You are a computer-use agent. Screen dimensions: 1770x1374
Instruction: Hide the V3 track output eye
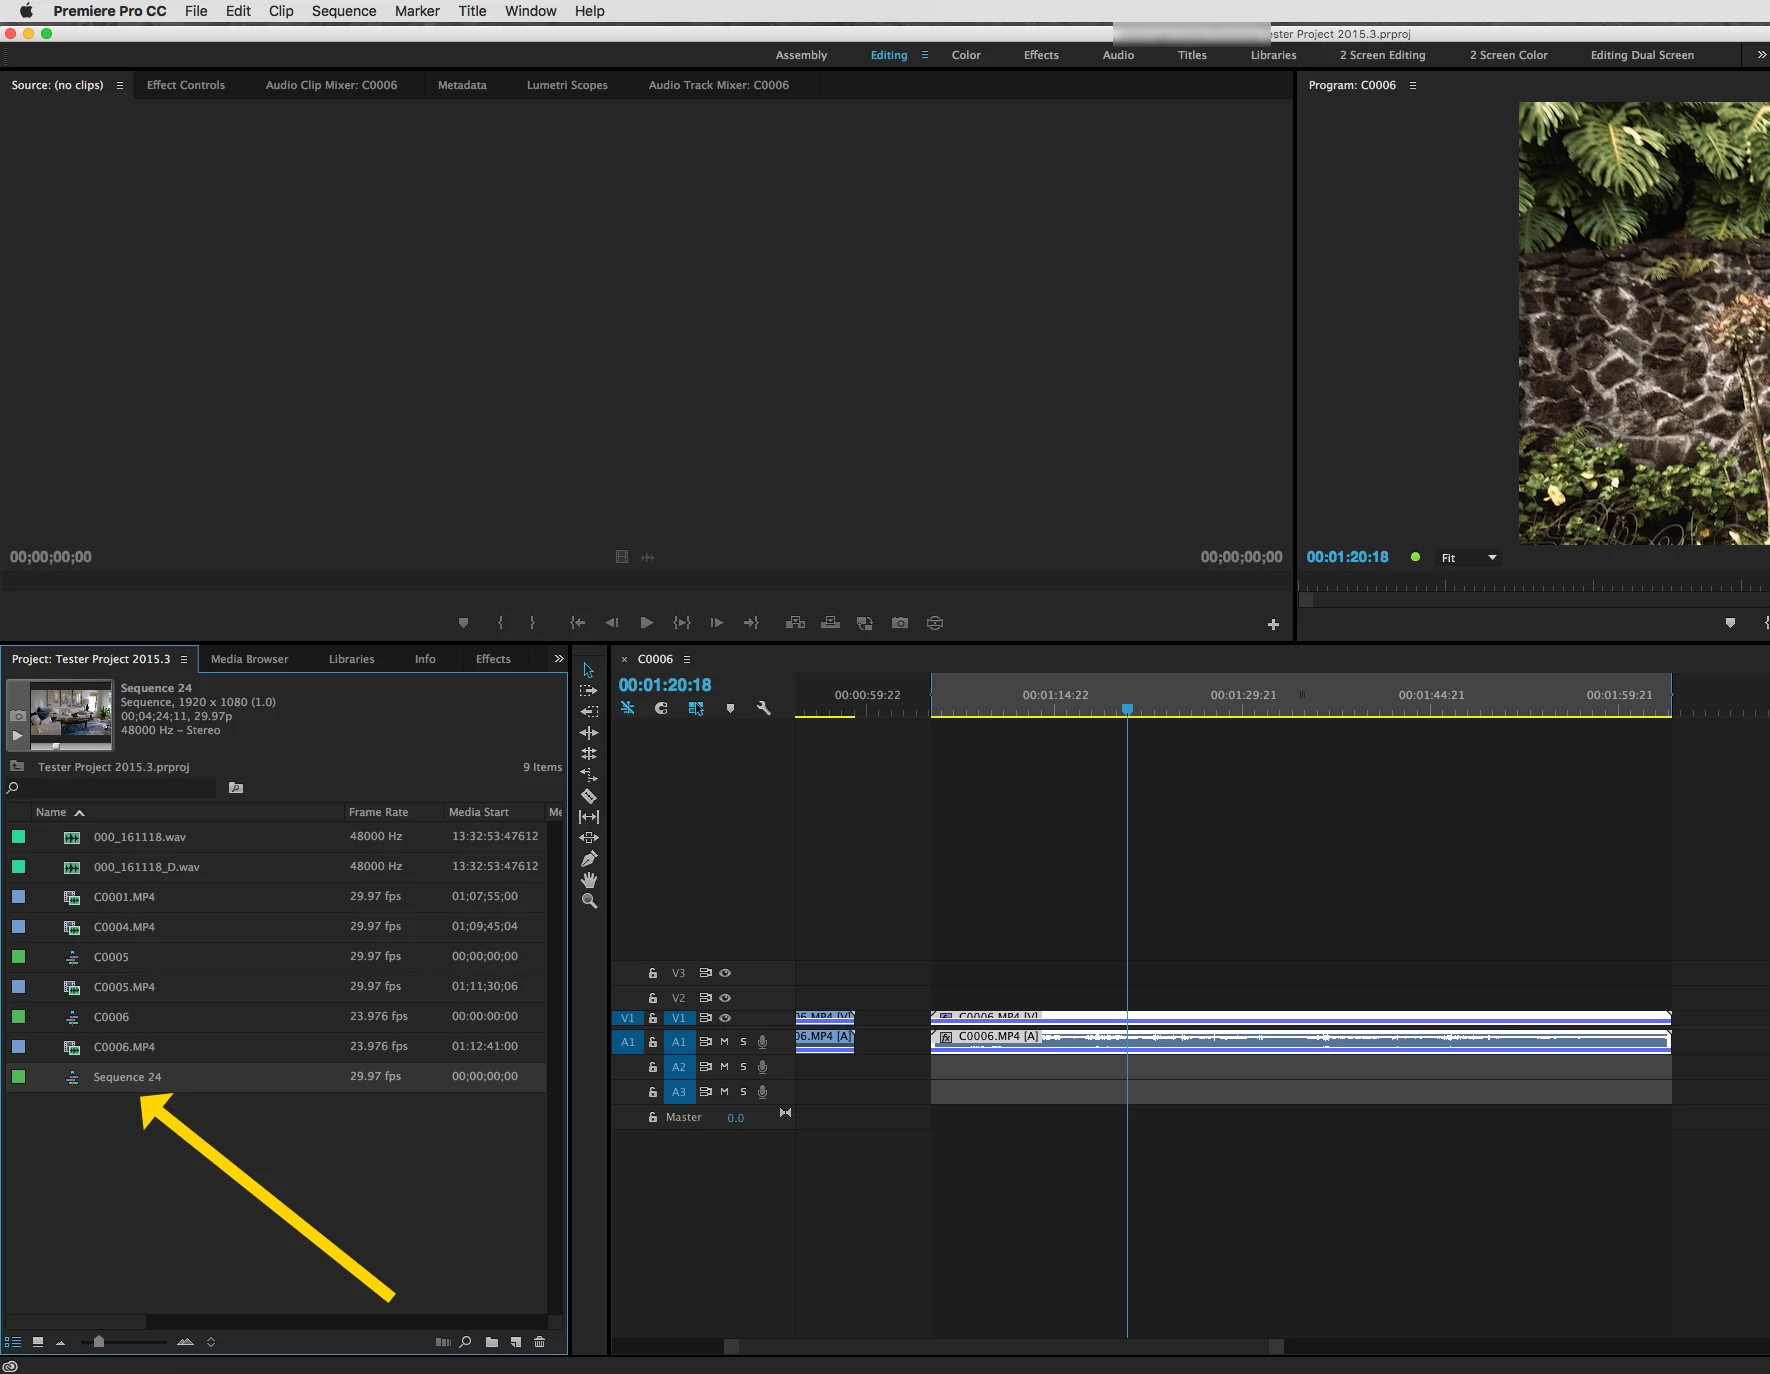[725, 973]
